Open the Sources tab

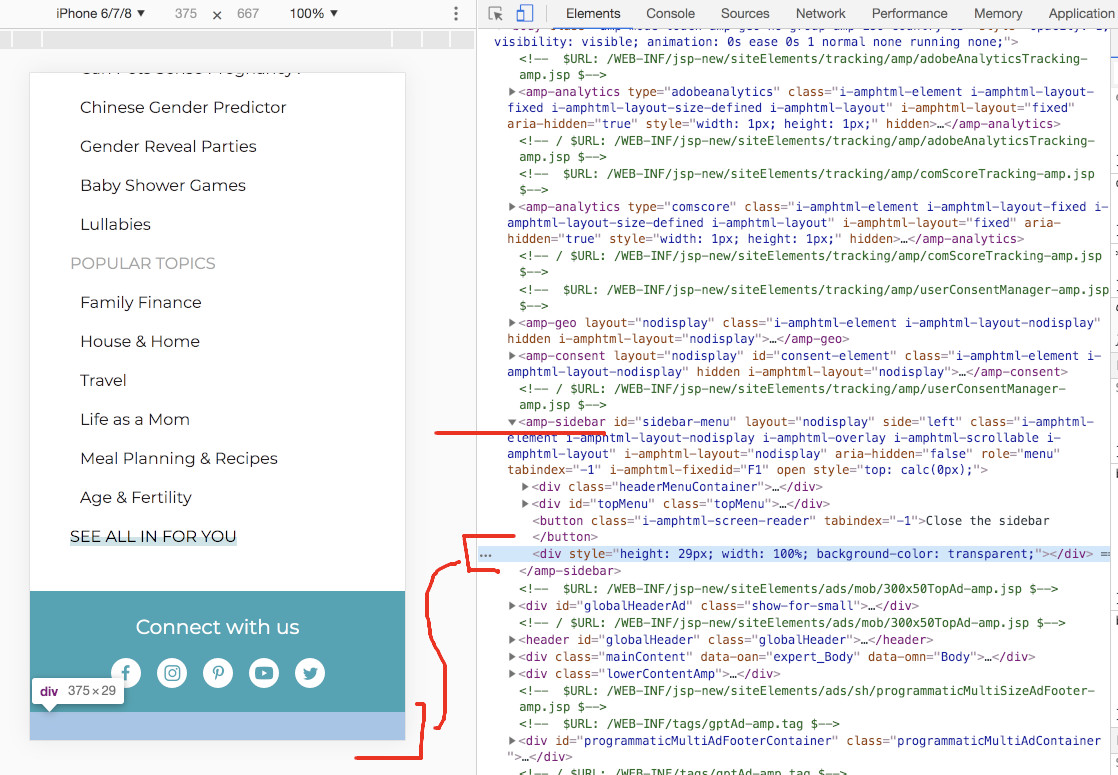(745, 14)
